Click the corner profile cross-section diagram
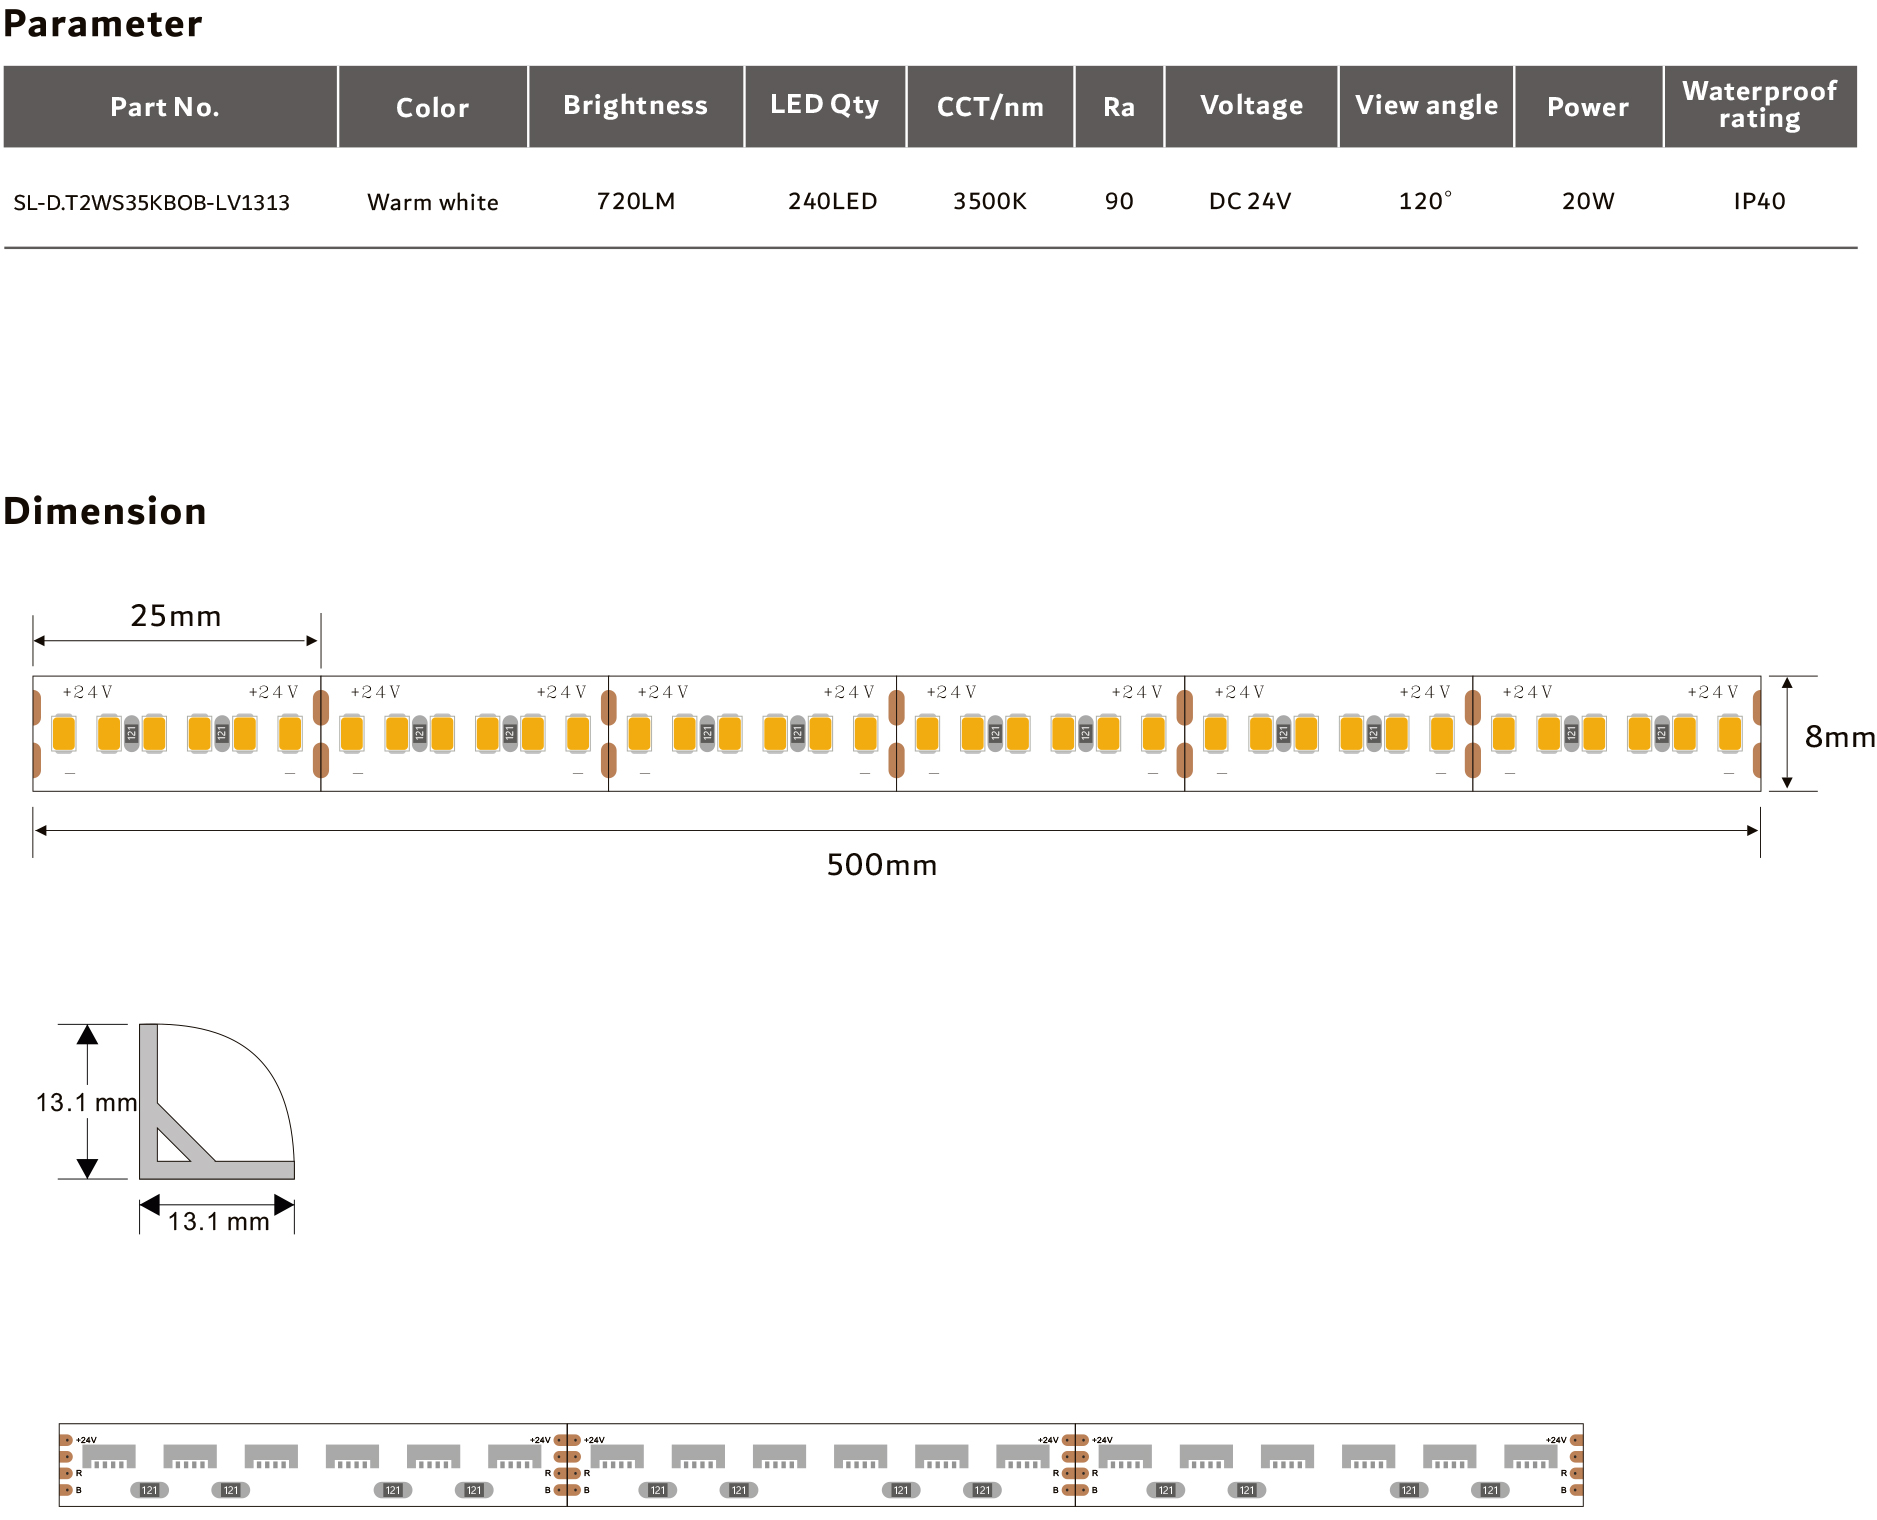Screen dimensions: 1877x1520 (x=216, y=1101)
